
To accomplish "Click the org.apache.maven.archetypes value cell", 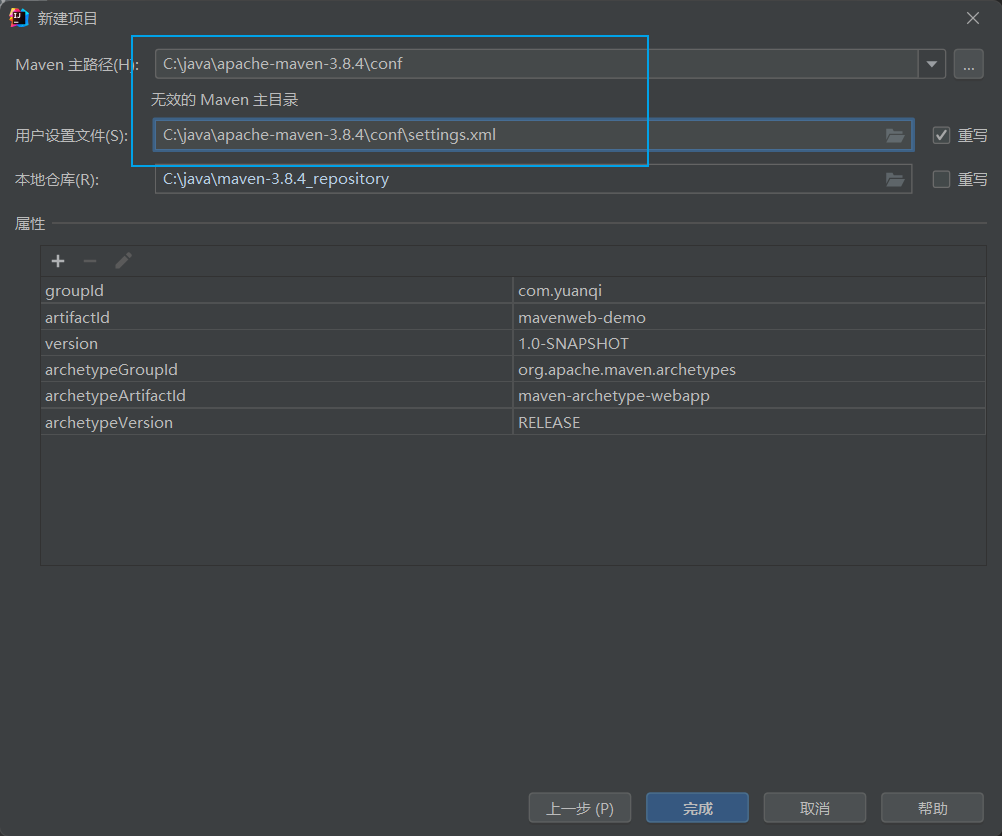I will (x=749, y=369).
